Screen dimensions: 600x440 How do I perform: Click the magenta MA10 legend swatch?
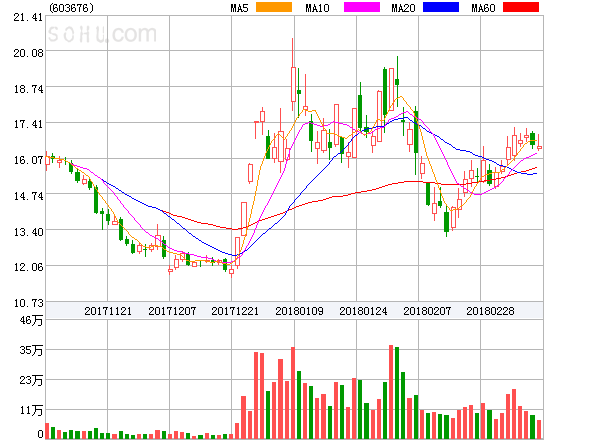(x=362, y=7)
